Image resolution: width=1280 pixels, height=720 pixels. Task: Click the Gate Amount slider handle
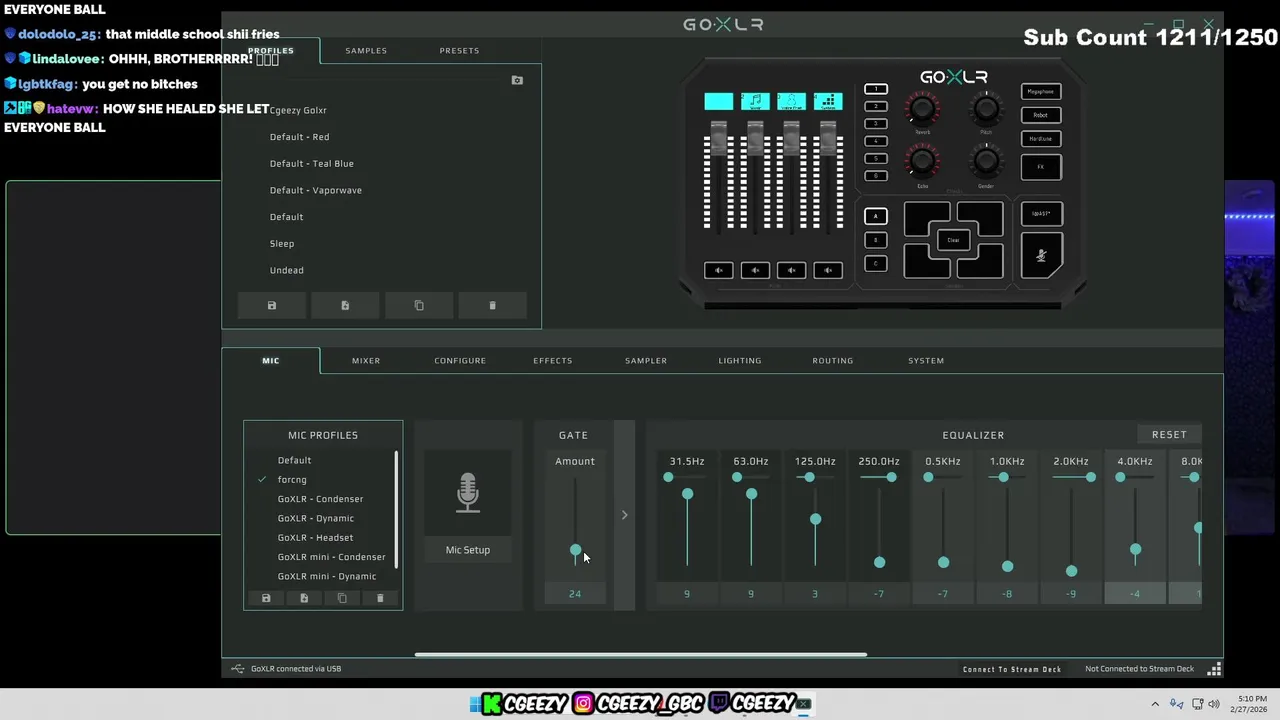point(575,550)
